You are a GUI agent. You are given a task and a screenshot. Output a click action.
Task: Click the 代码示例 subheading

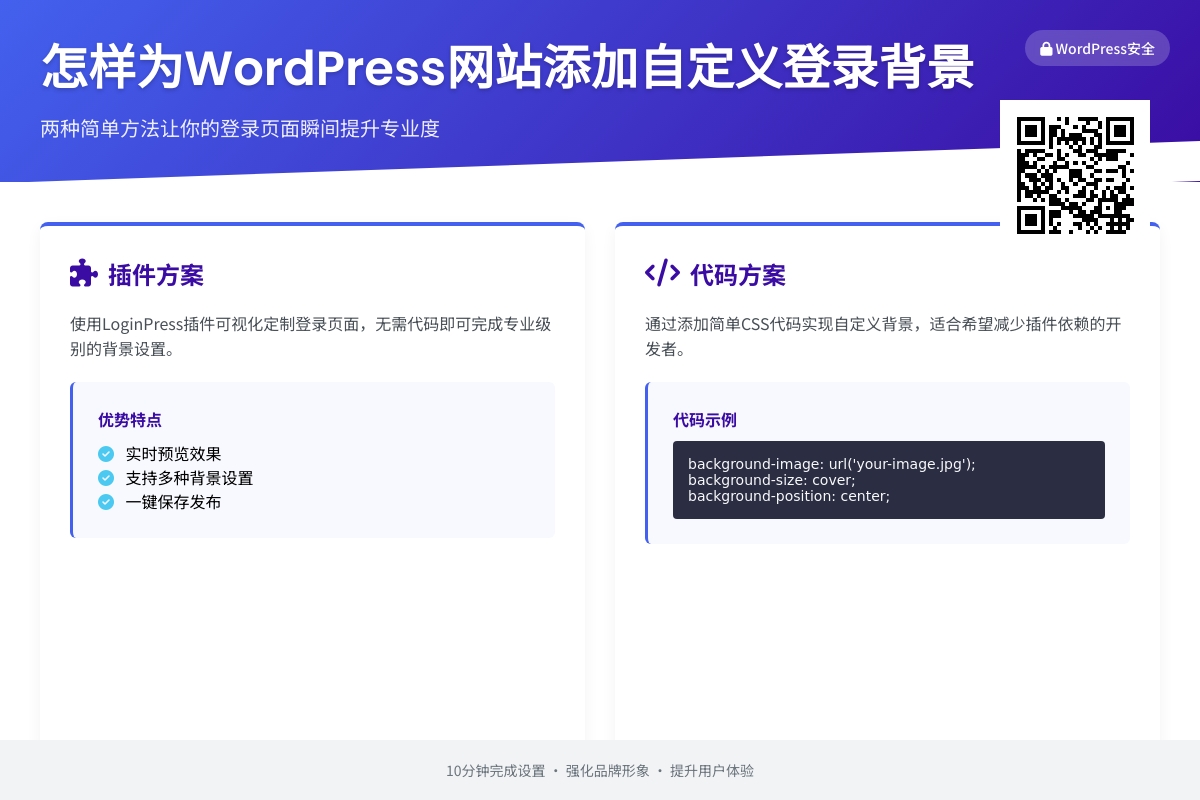[x=705, y=420]
